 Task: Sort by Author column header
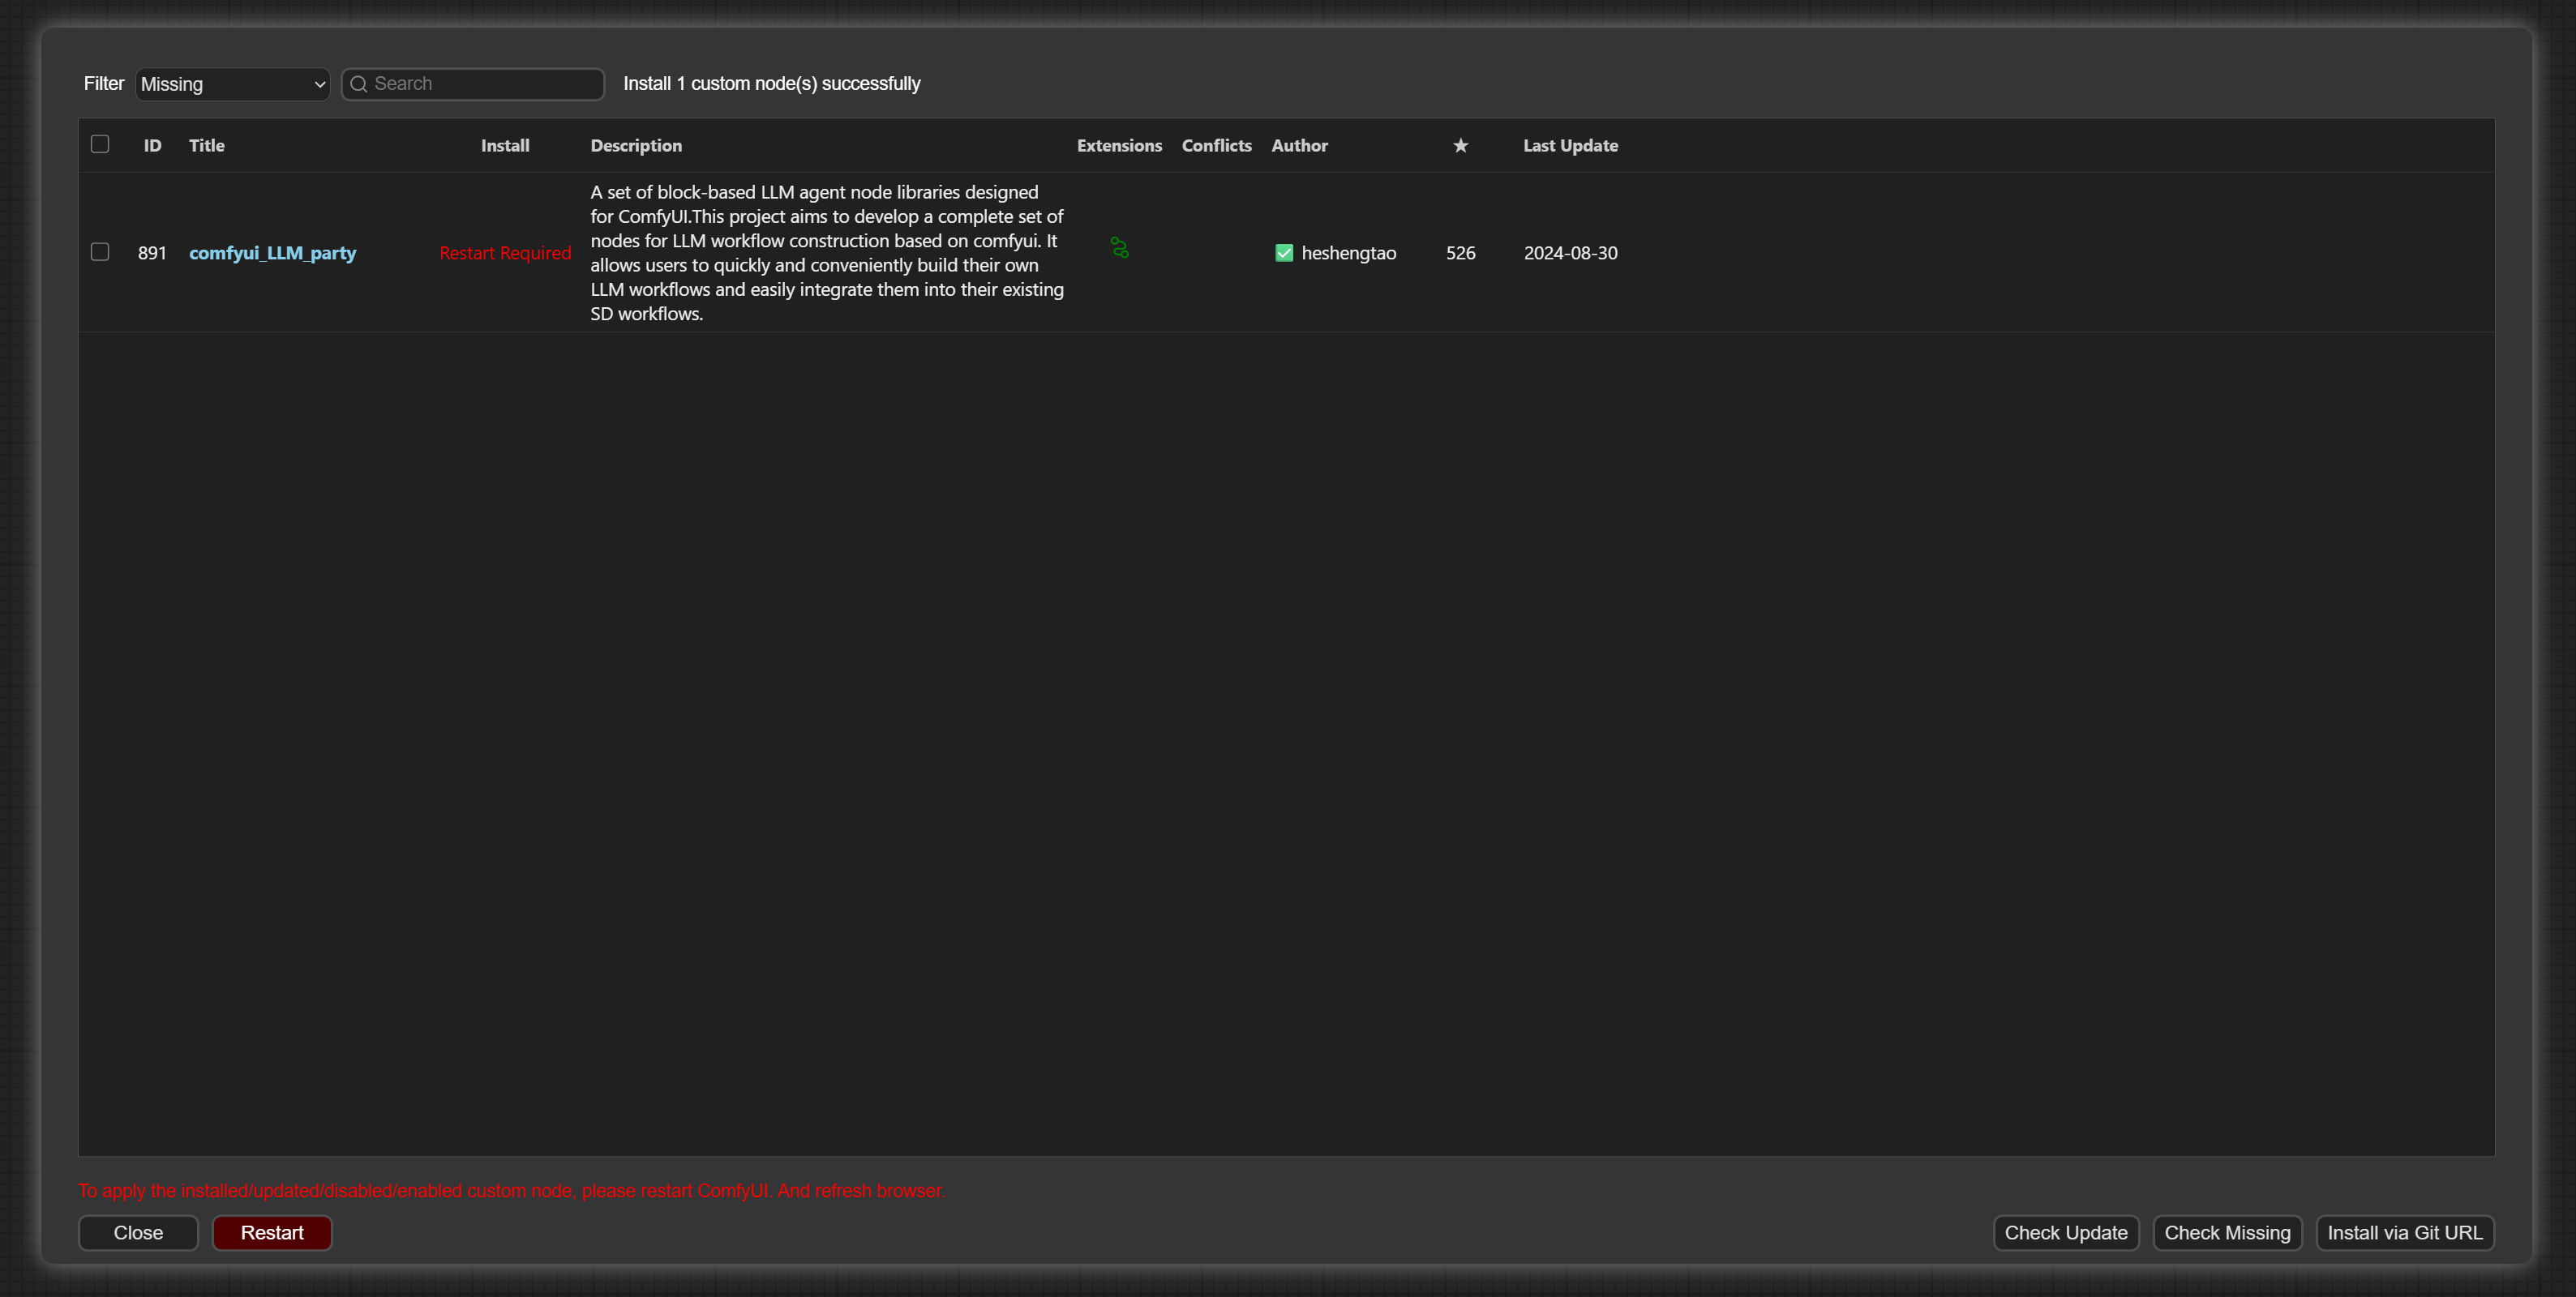(x=1299, y=146)
